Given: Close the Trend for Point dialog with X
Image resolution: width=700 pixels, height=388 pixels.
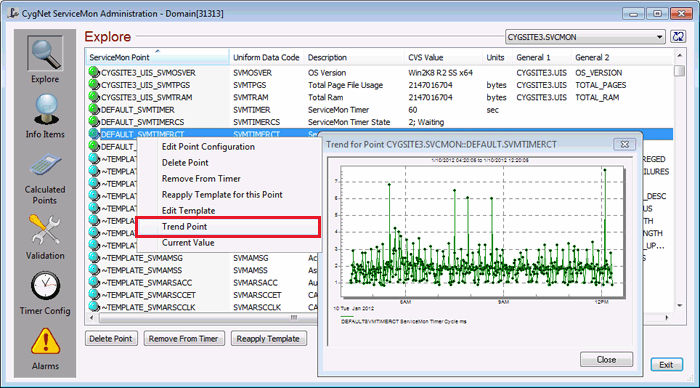Looking at the screenshot, I should [625, 144].
